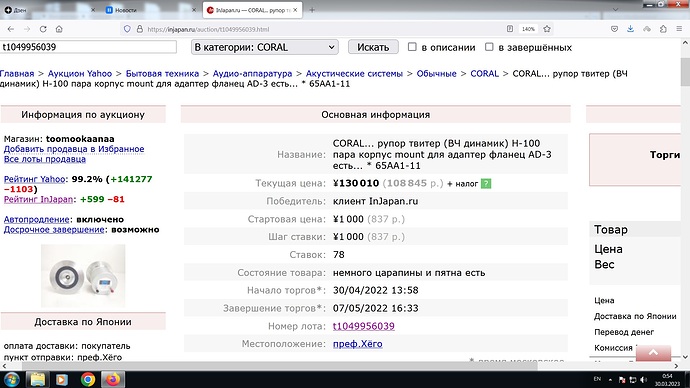The height and width of the screenshot is (388, 690).
Task: Open 'Все лоты продавца' link
Action: point(44,159)
